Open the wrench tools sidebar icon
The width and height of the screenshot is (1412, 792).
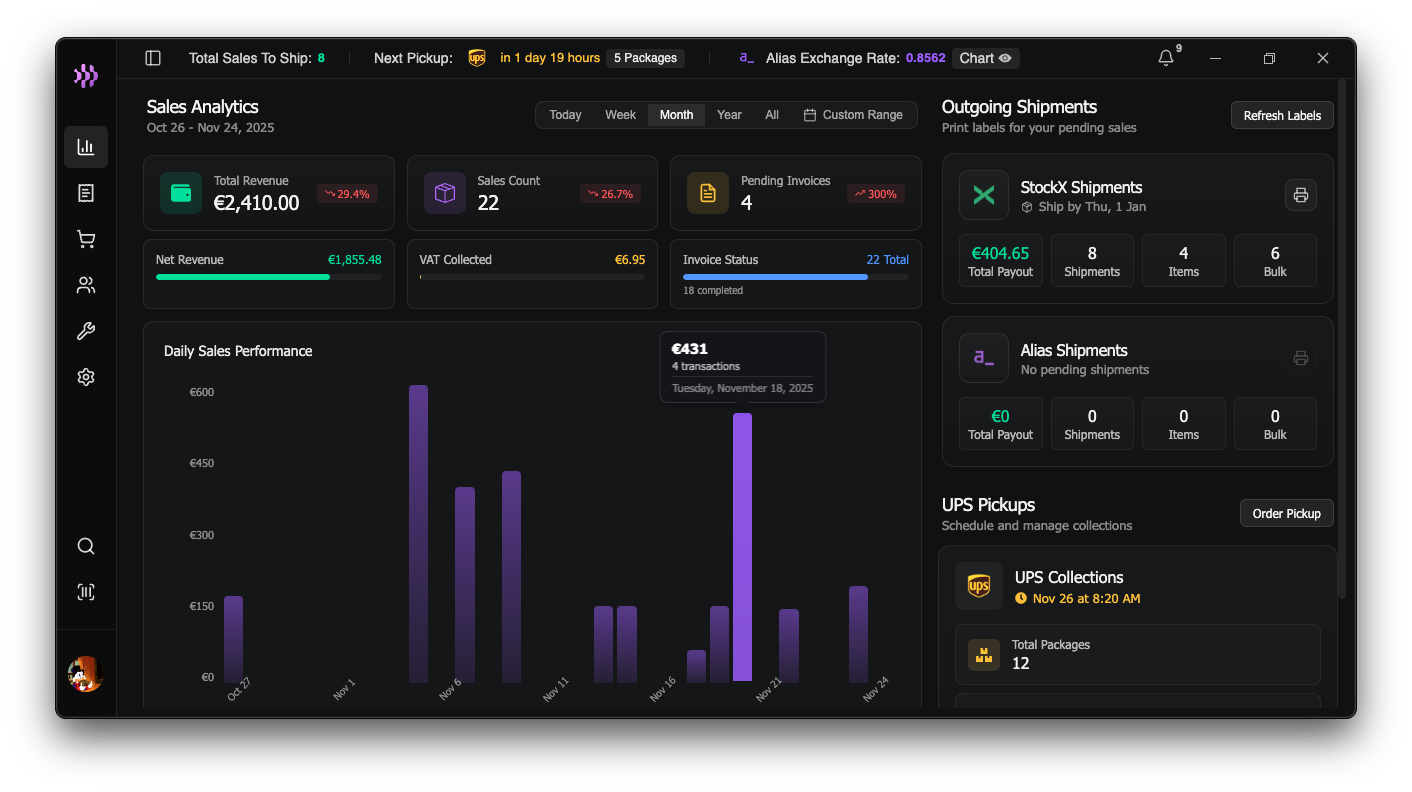point(86,331)
